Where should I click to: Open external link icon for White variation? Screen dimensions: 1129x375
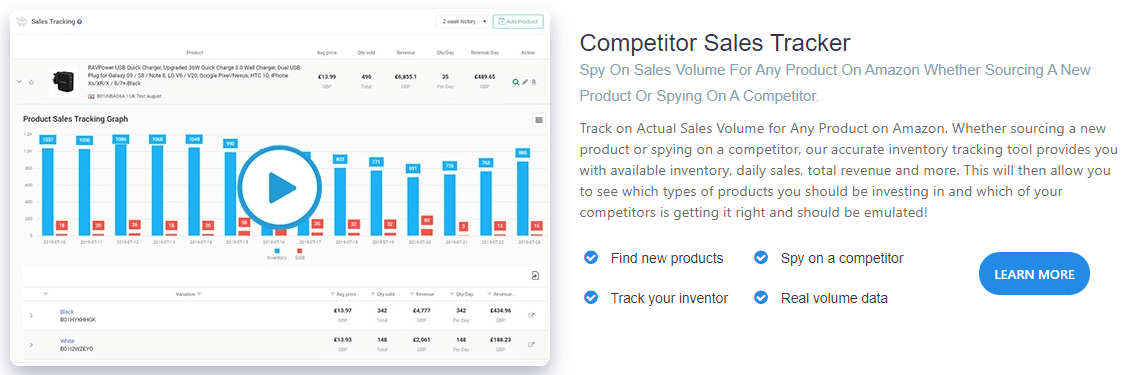point(531,344)
